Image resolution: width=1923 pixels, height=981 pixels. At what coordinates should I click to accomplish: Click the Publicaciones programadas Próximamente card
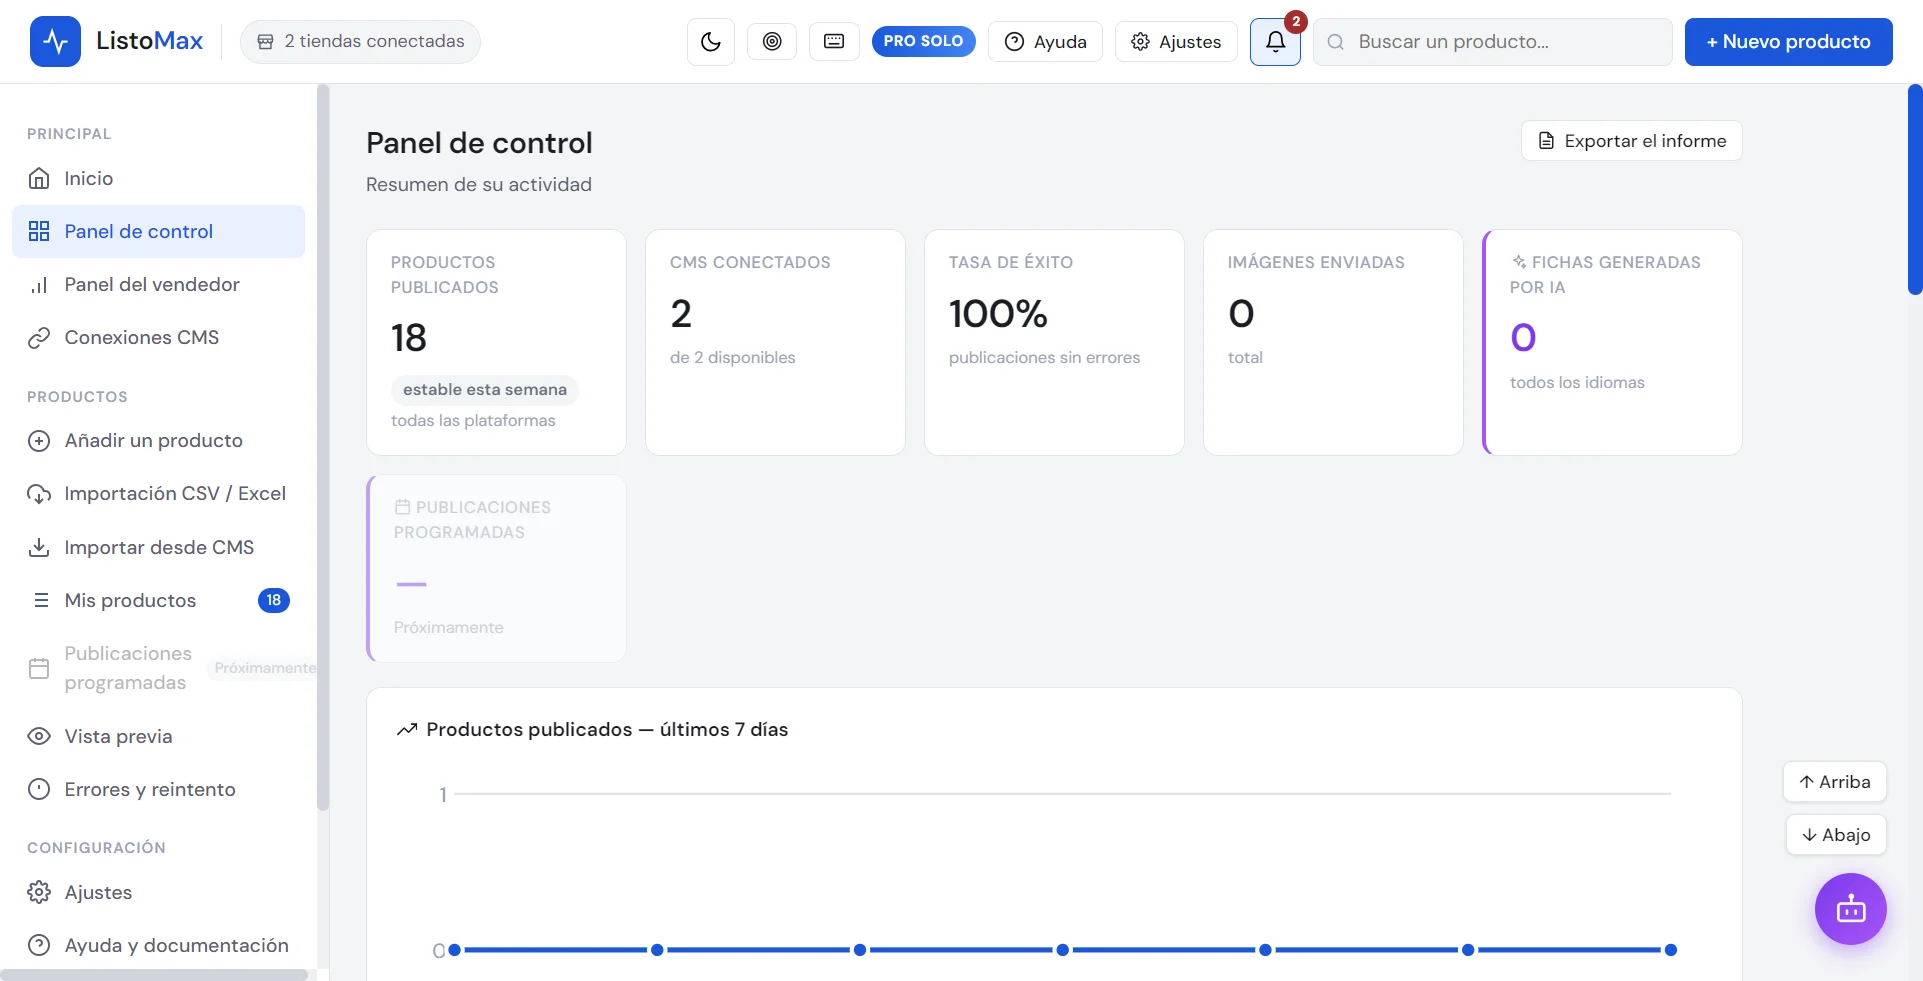tap(496, 568)
